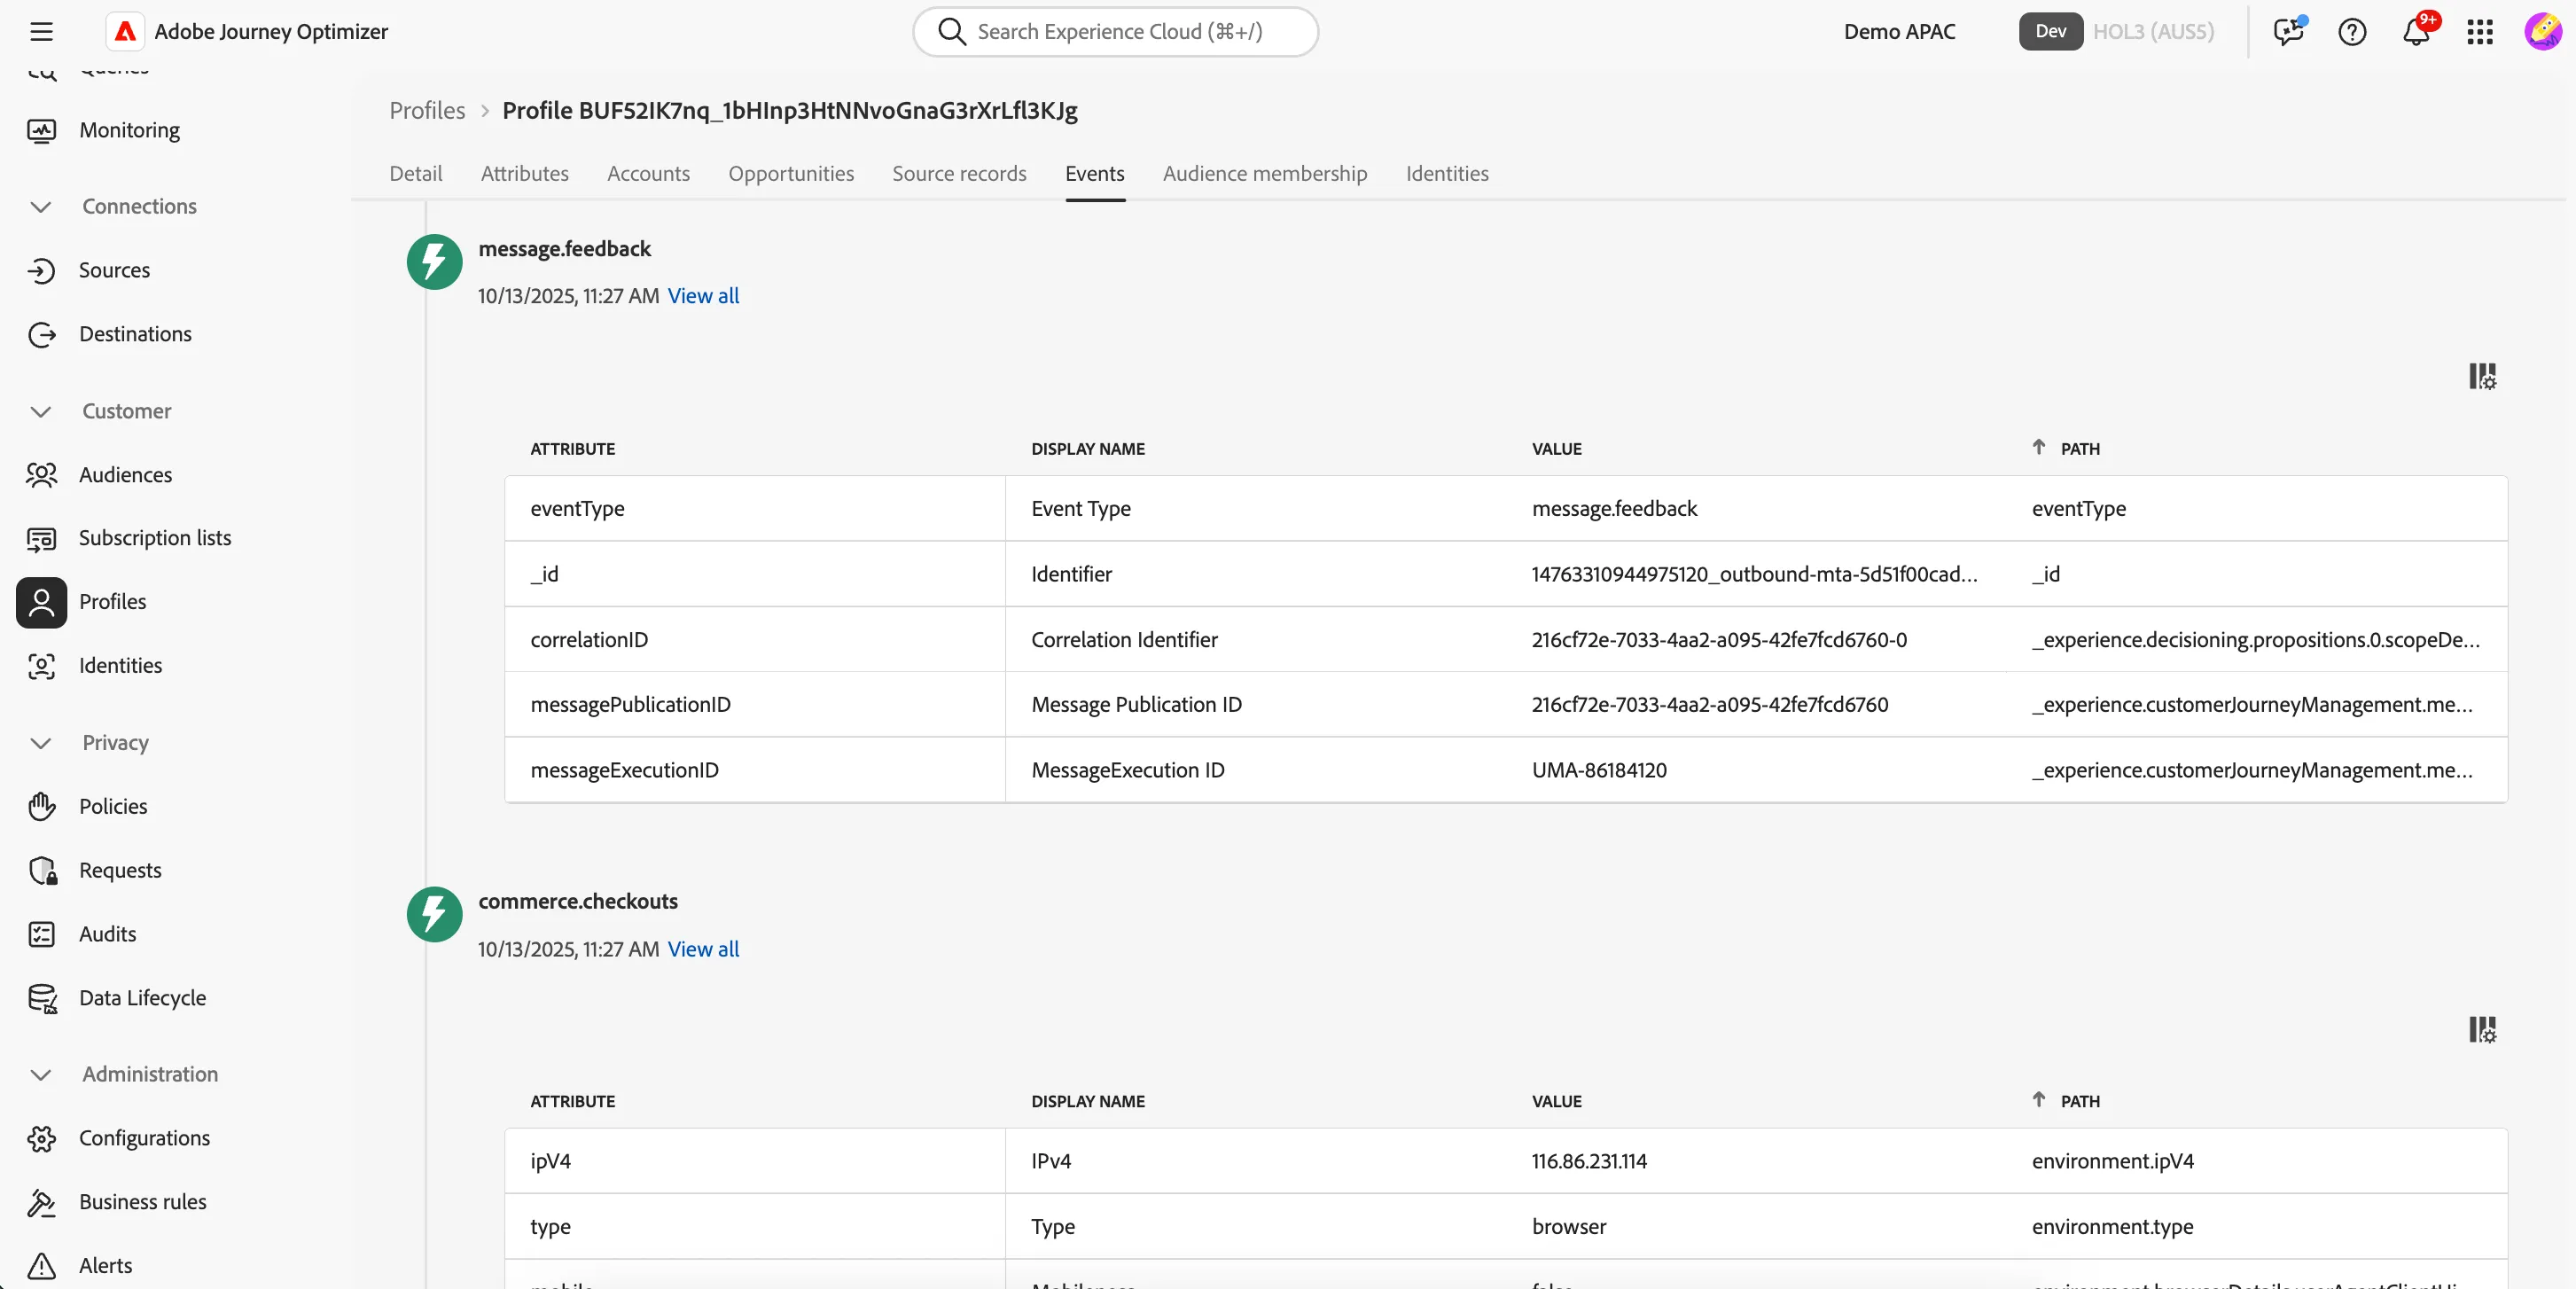Go back to Profiles breadcrumb
The height and width of the screenshot is (1289, 2576).
(427, 111)
